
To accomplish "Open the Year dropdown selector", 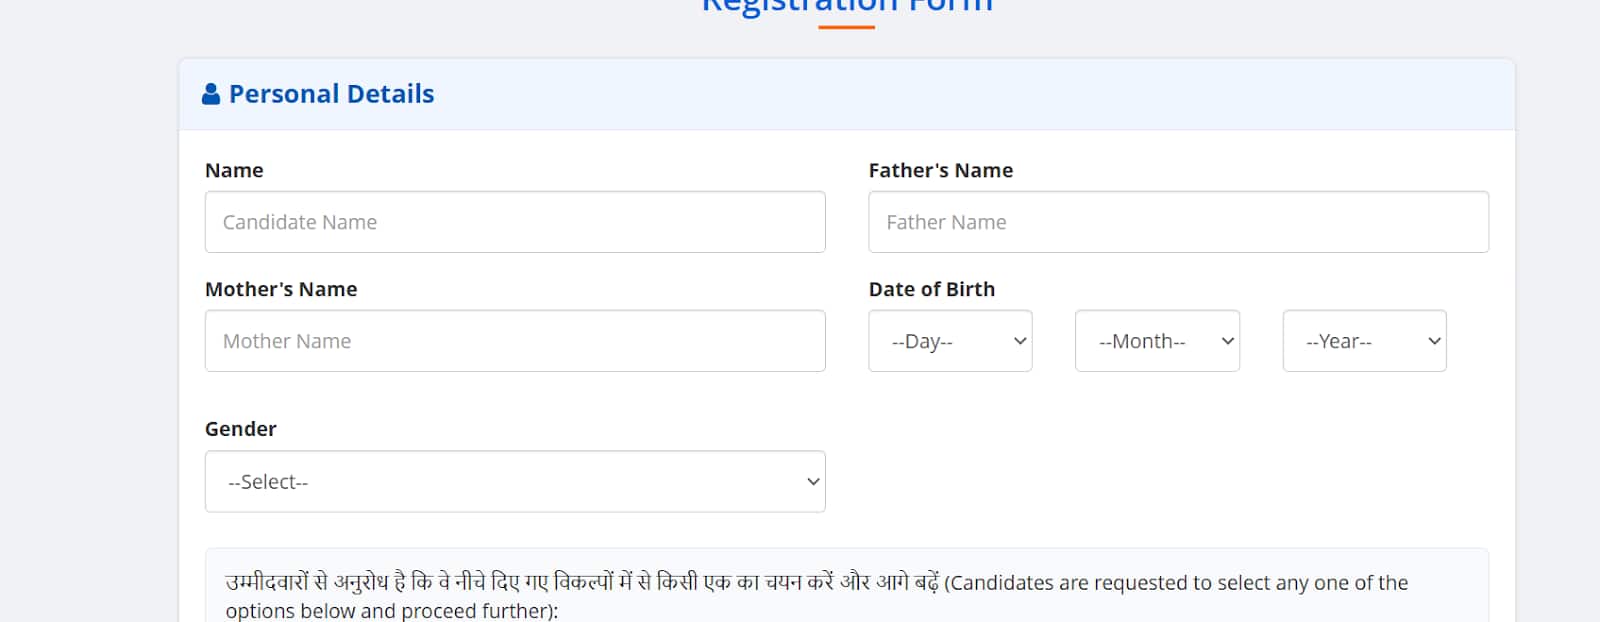I will (1363, 341).
